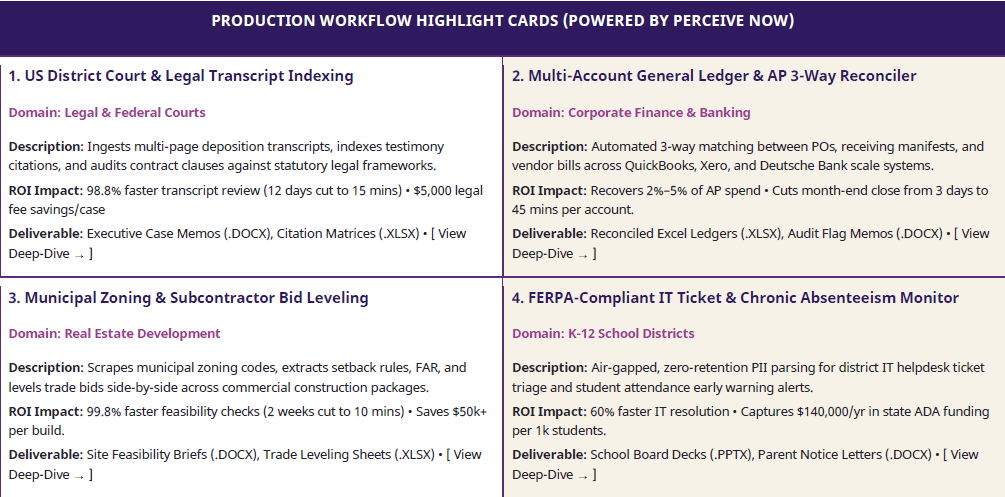
Task: Select the Domain: Corporate Finance & Banking label
Action: (631, 112)
